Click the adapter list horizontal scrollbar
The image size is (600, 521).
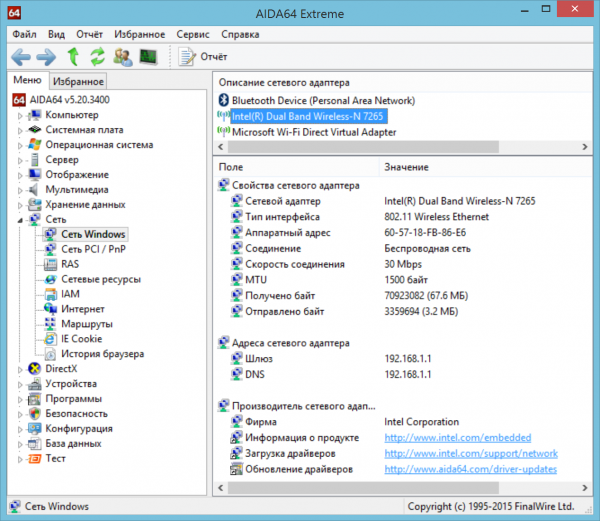click(x=403, y=147)
